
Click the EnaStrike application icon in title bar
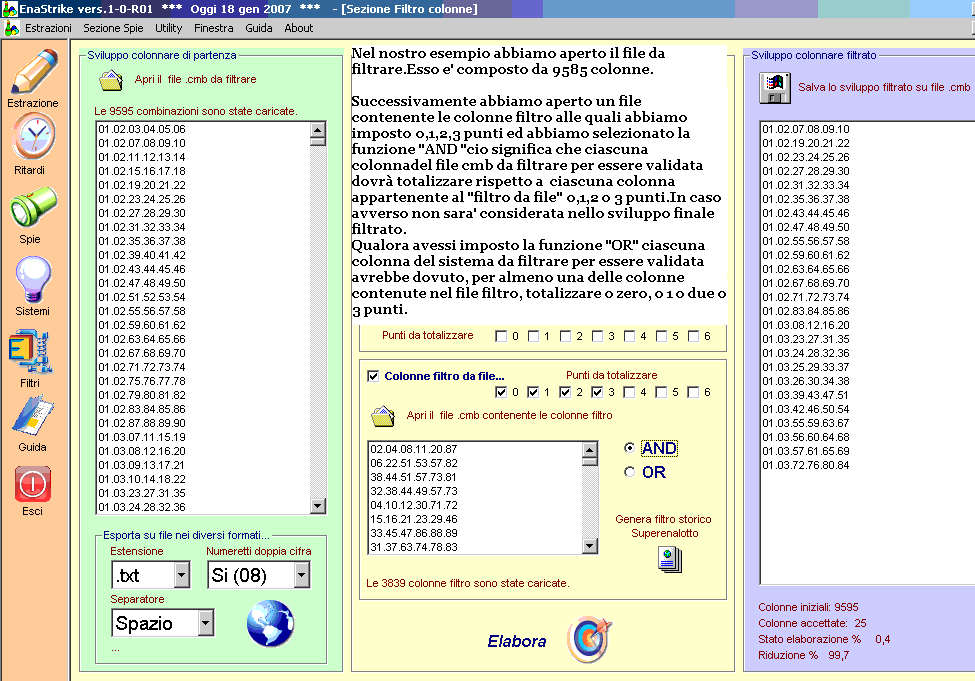(9, 9)
